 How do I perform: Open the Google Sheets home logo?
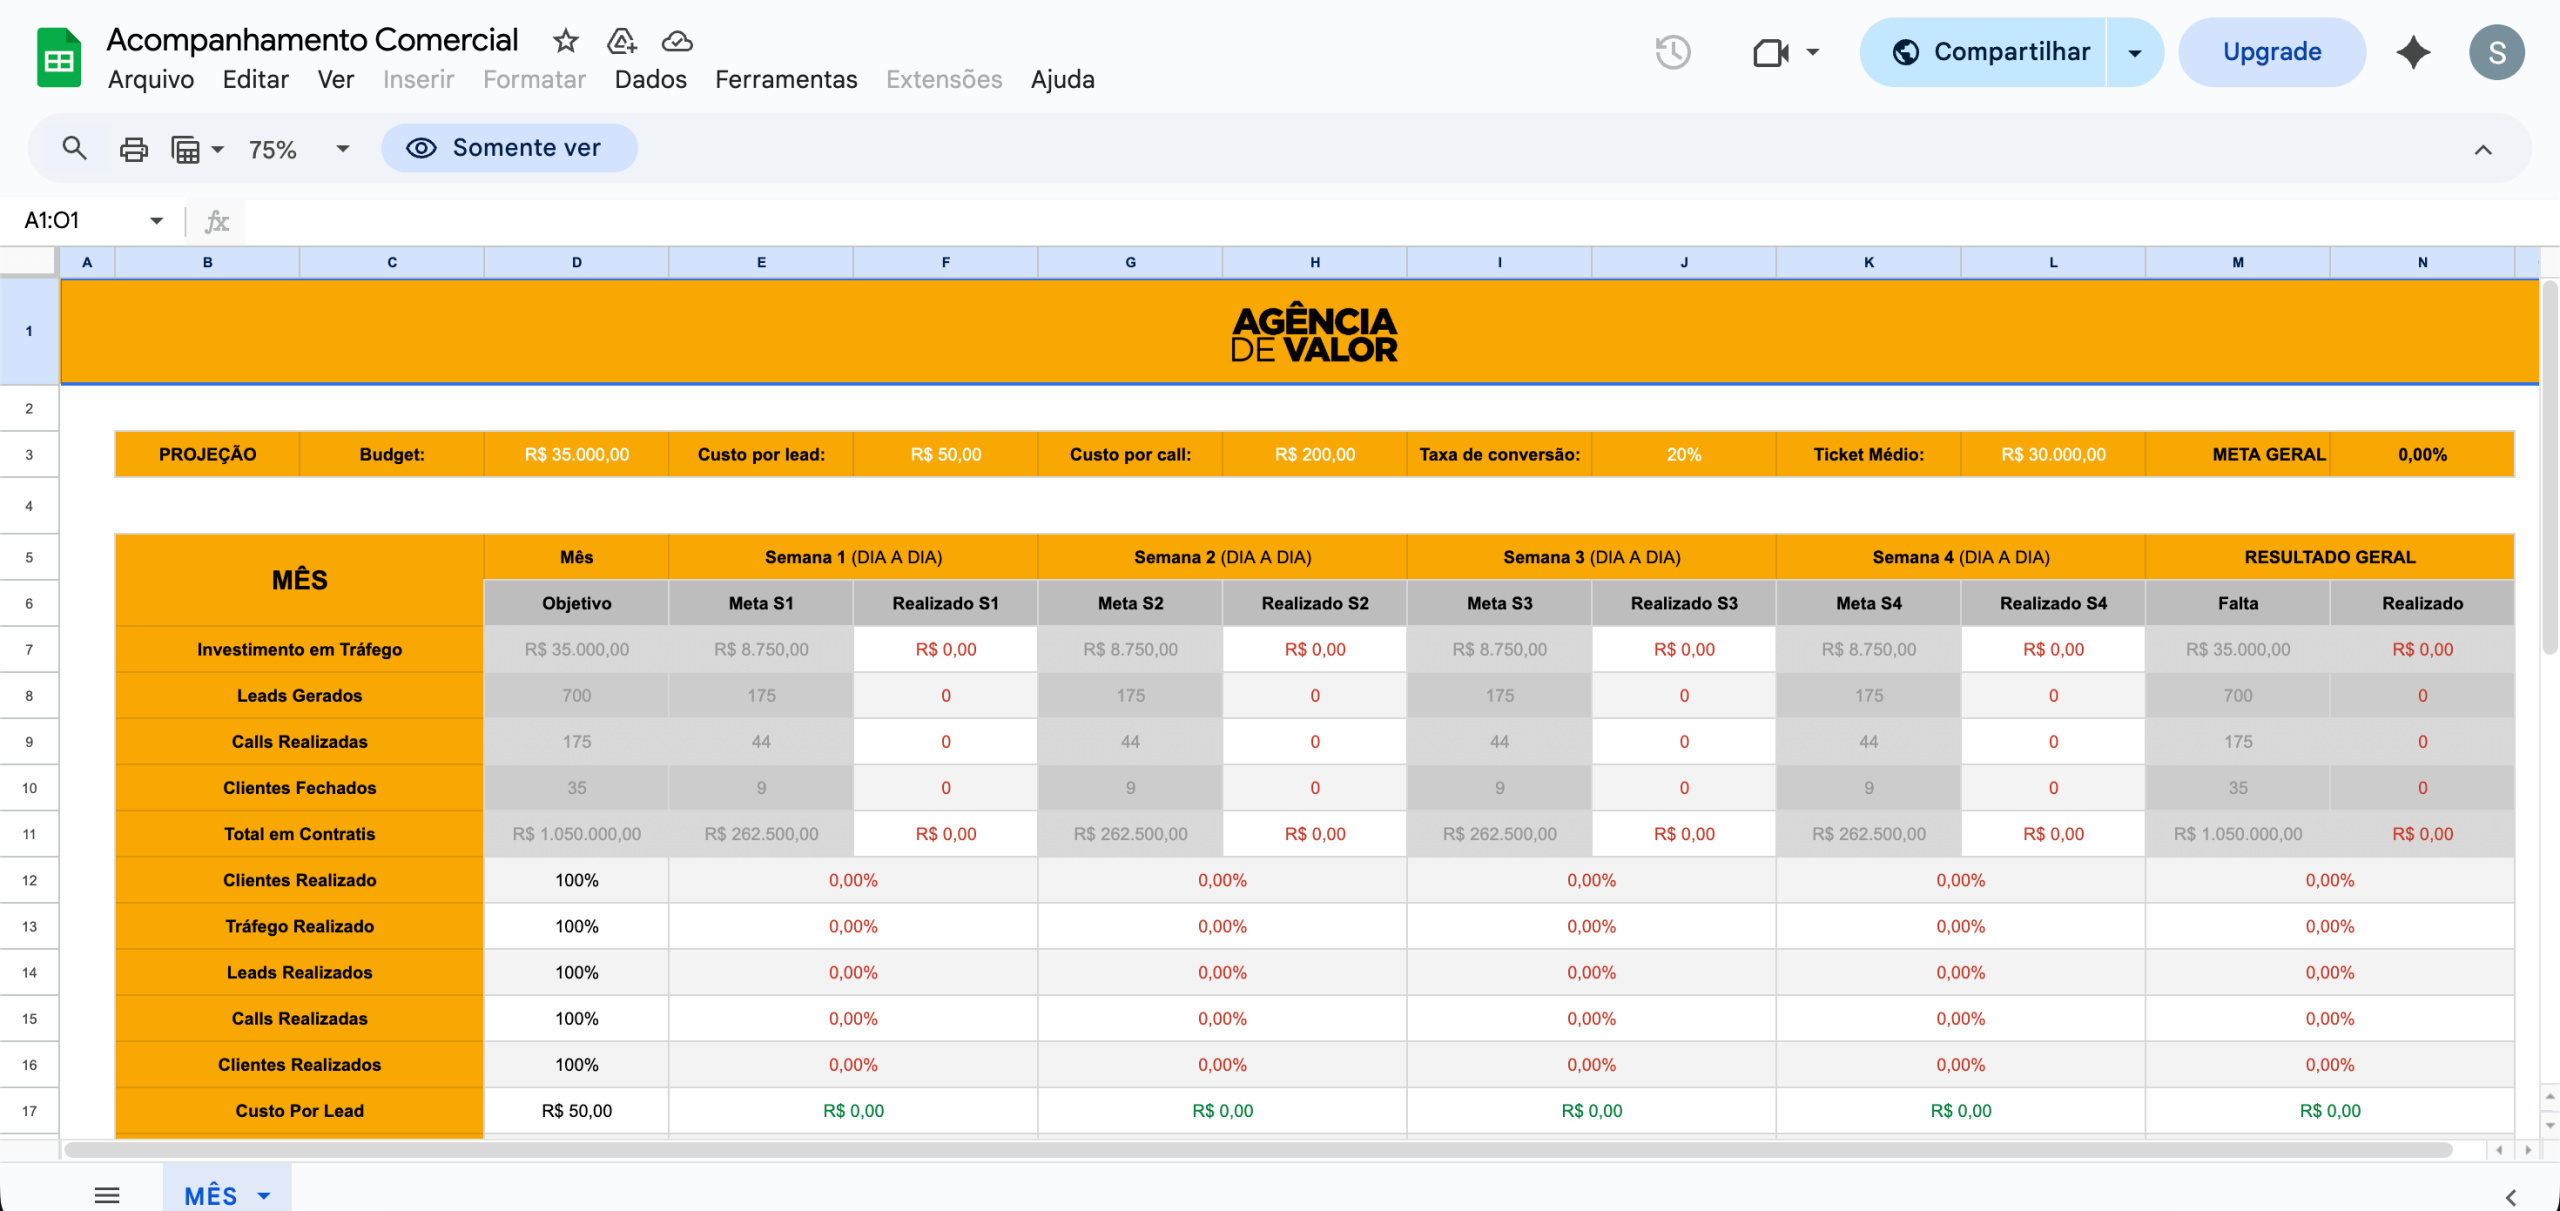point(59,57)
